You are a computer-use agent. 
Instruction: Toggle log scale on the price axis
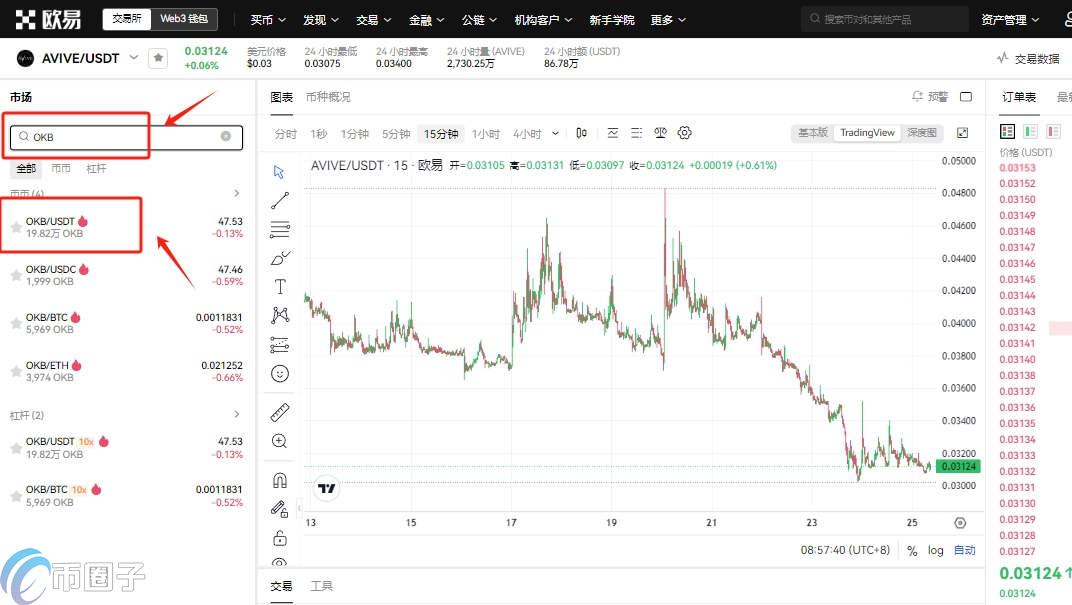pos(936,550)
